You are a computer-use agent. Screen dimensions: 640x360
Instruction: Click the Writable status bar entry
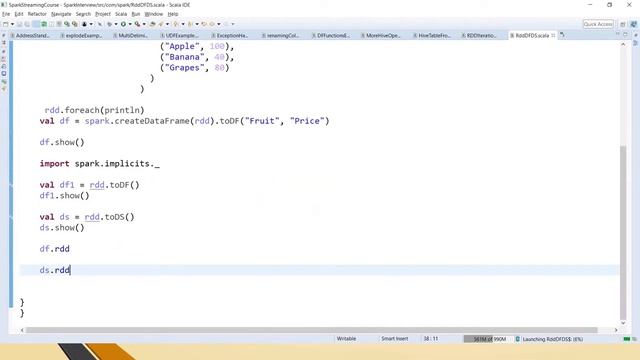click(x=346, y=339)
